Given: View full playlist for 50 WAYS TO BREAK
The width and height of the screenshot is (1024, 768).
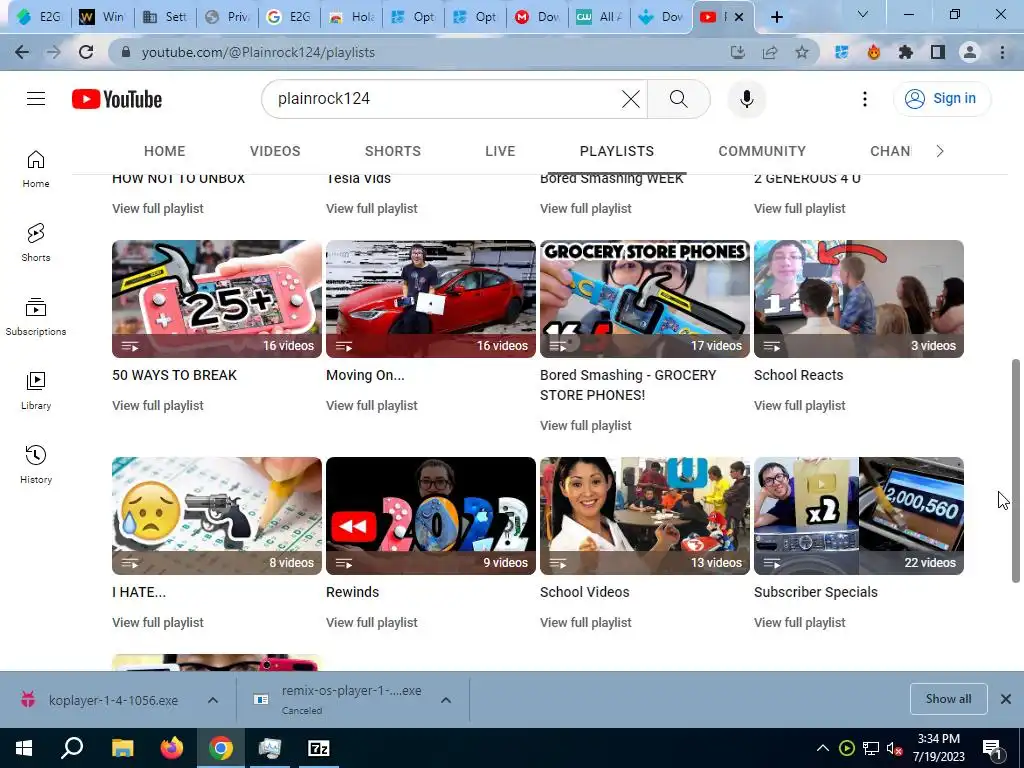Looking at the screenshot, I should coord(157,406).
